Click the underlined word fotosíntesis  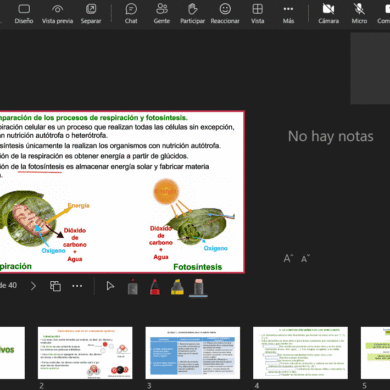[46, 166]
